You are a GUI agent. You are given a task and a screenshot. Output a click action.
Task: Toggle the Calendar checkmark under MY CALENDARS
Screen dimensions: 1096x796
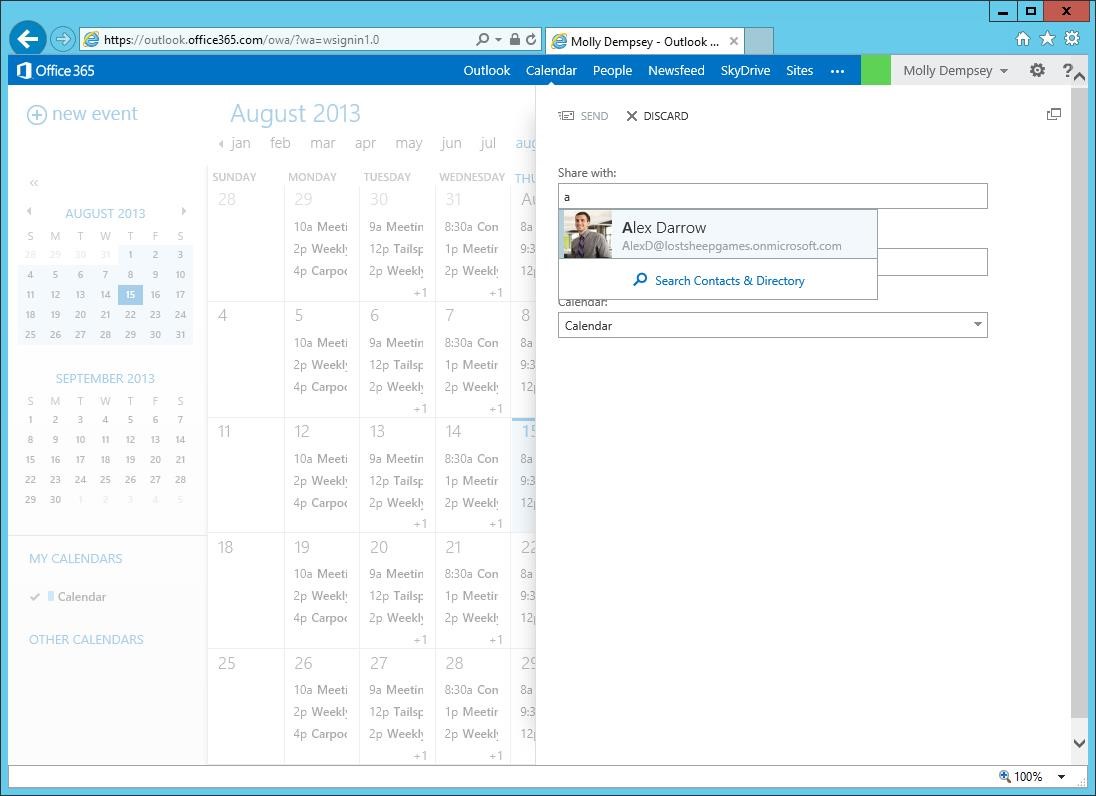click(36, 596)
